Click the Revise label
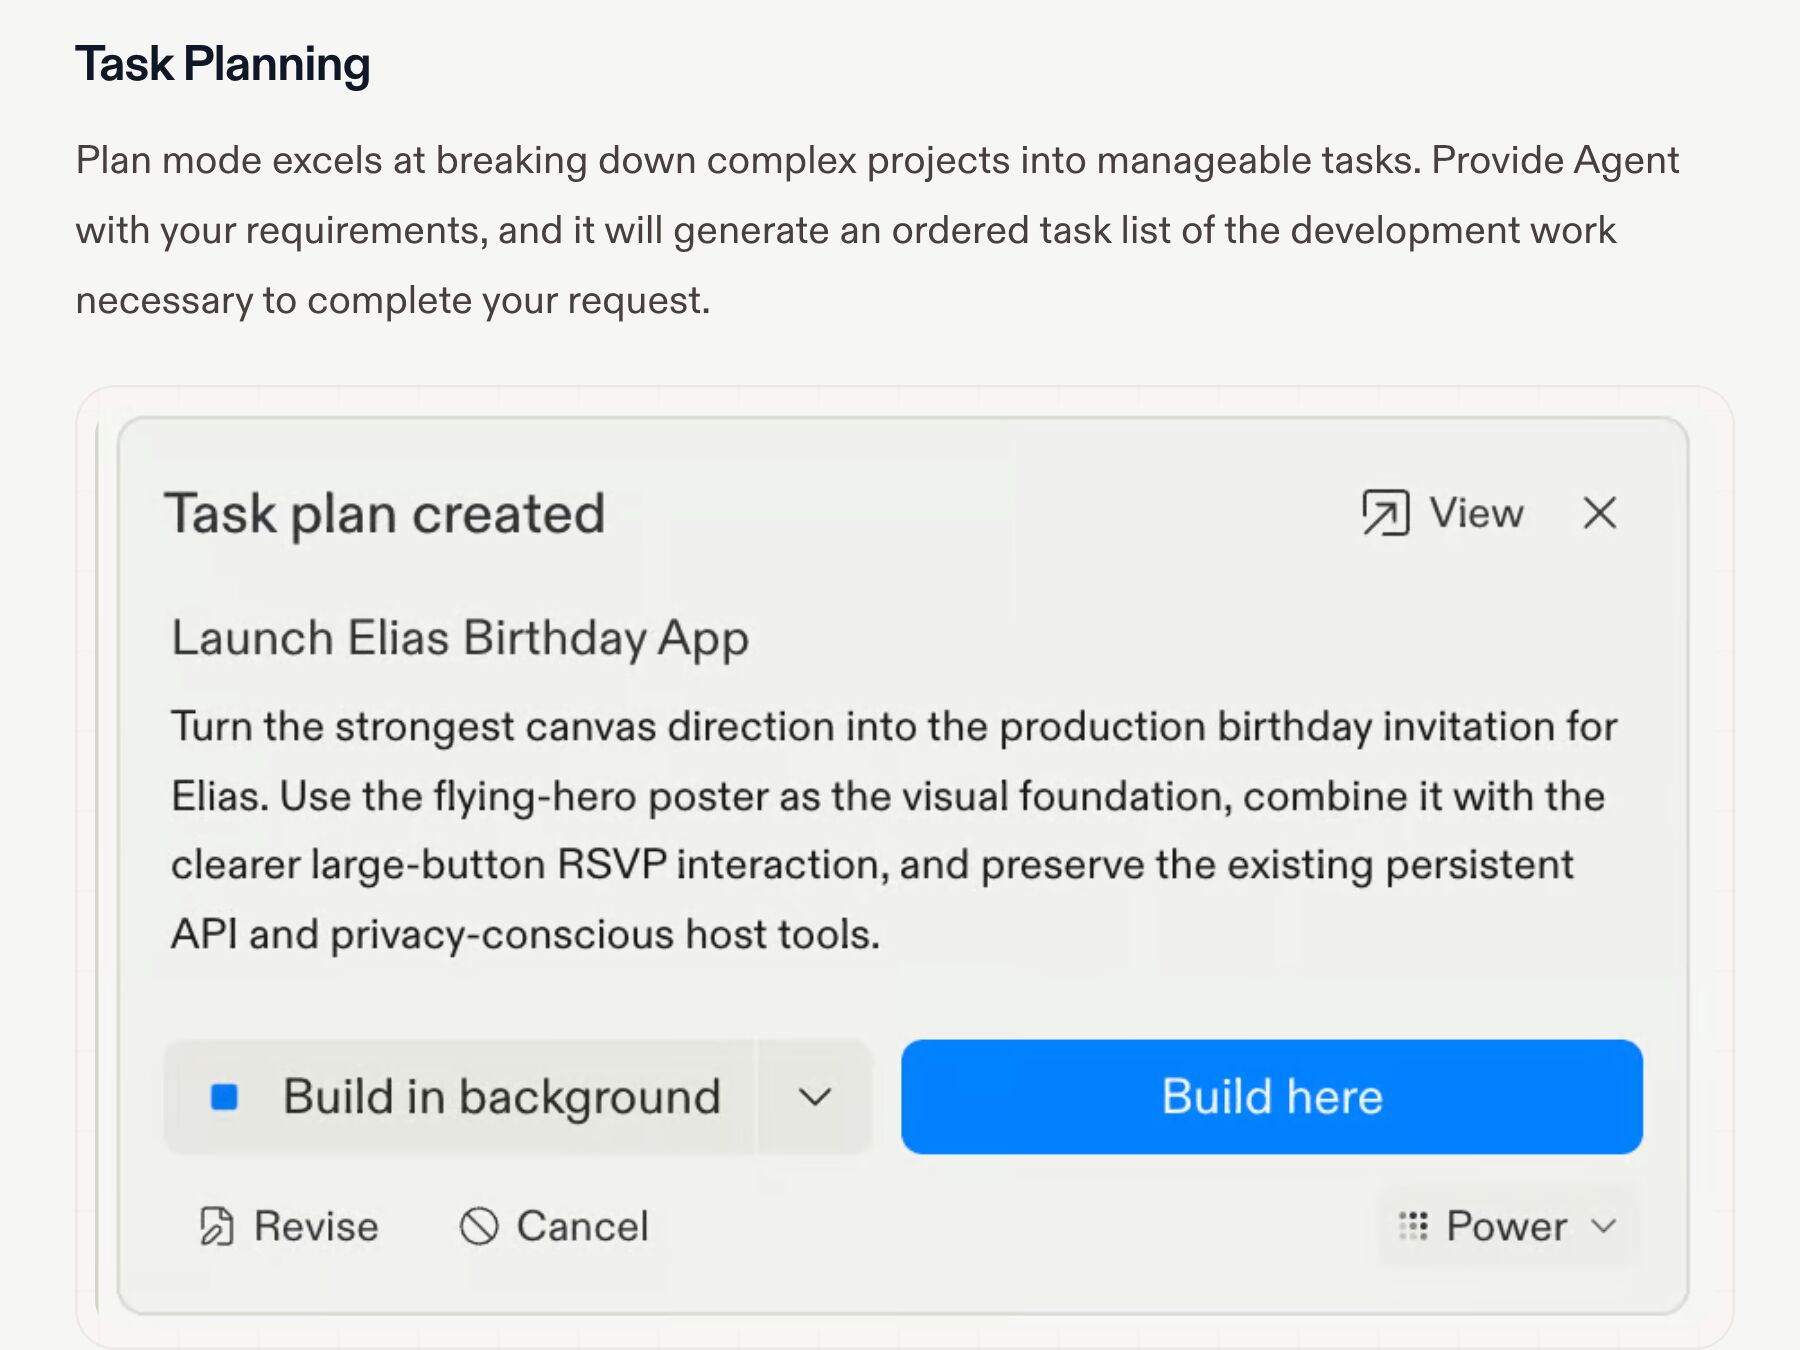Screen dimensions: 1800x1350 316,1226
